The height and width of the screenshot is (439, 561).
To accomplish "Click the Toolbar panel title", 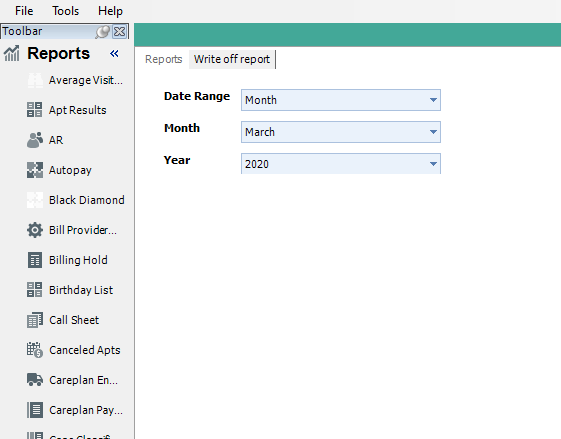I will coord(22,31).
